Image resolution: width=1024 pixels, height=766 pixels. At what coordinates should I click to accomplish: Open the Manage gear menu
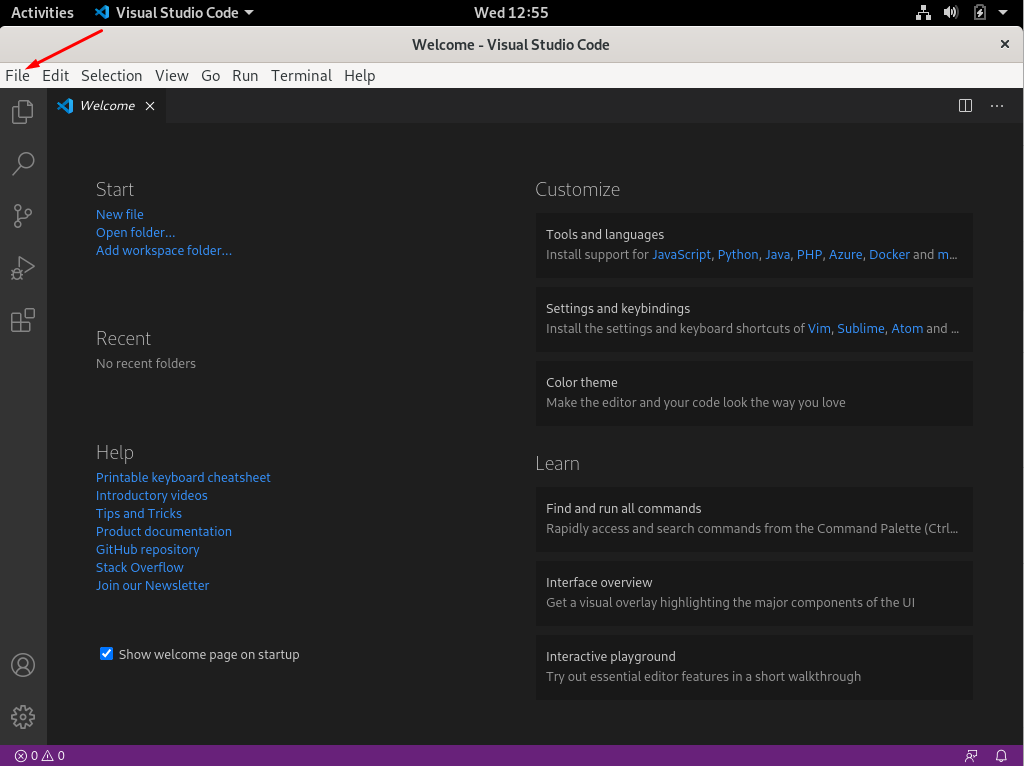coord(22,716)
